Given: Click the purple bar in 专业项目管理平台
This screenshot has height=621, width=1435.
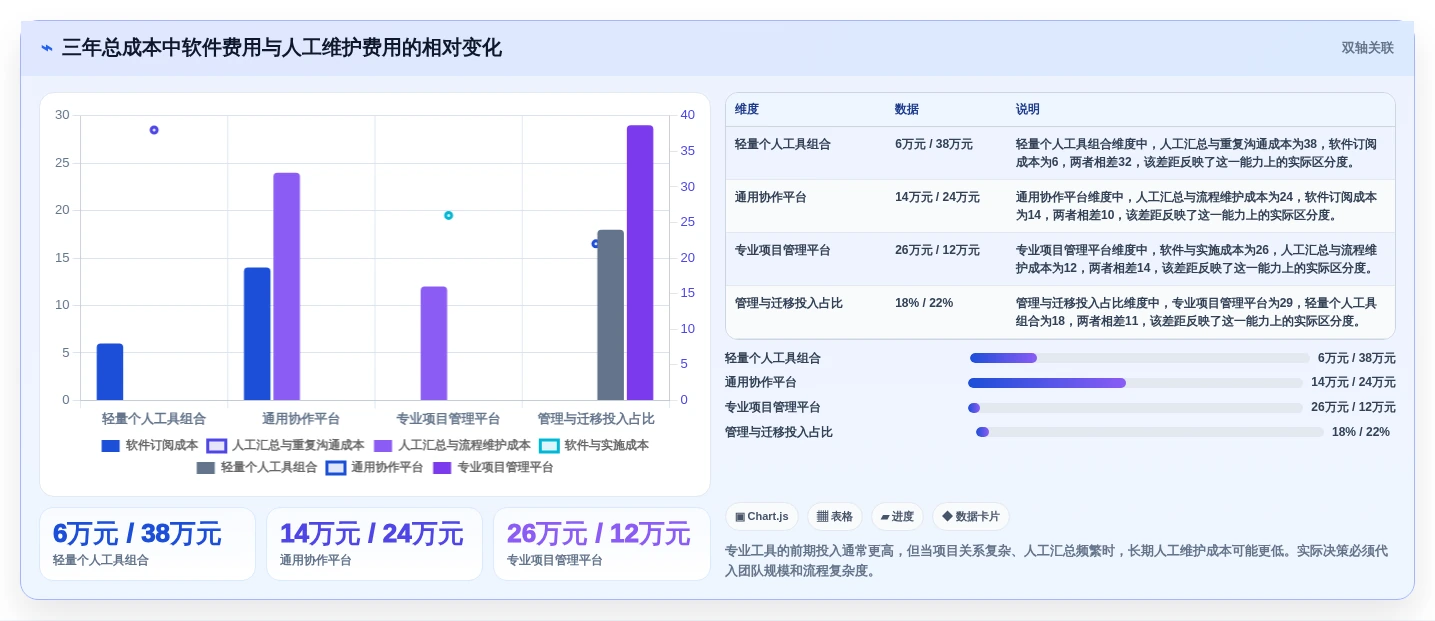Looking at the screenshot, I should (x=434, y=344).
